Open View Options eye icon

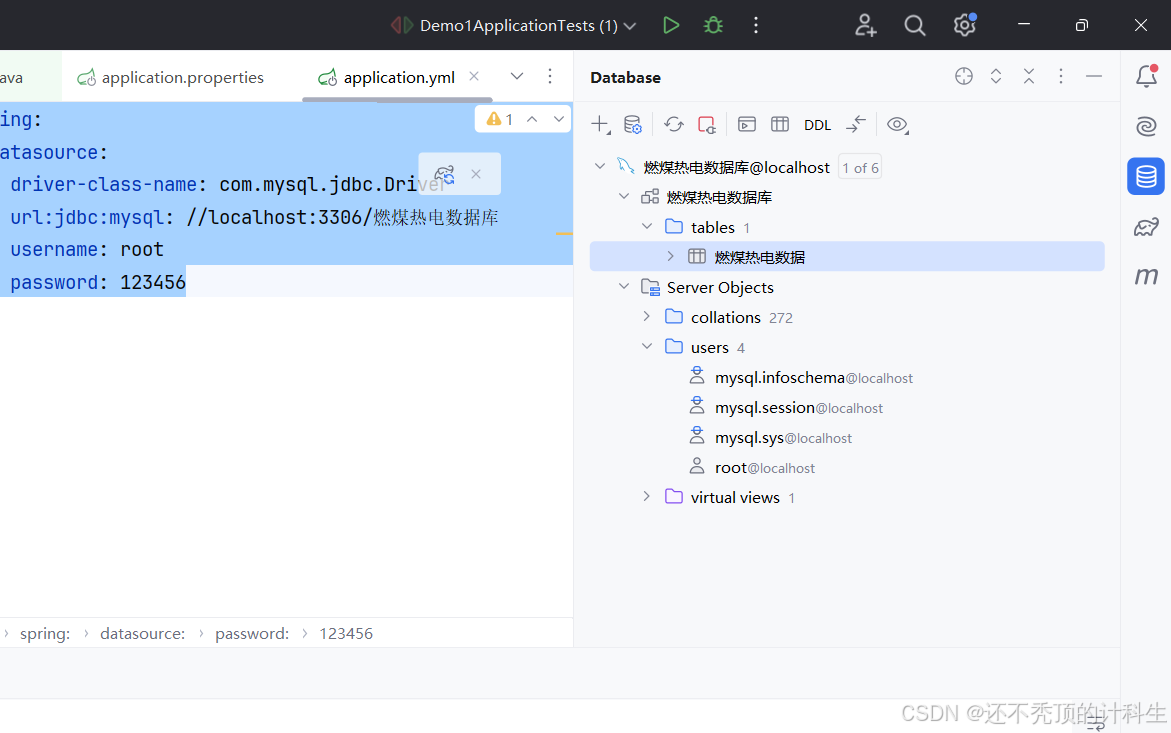898,125
